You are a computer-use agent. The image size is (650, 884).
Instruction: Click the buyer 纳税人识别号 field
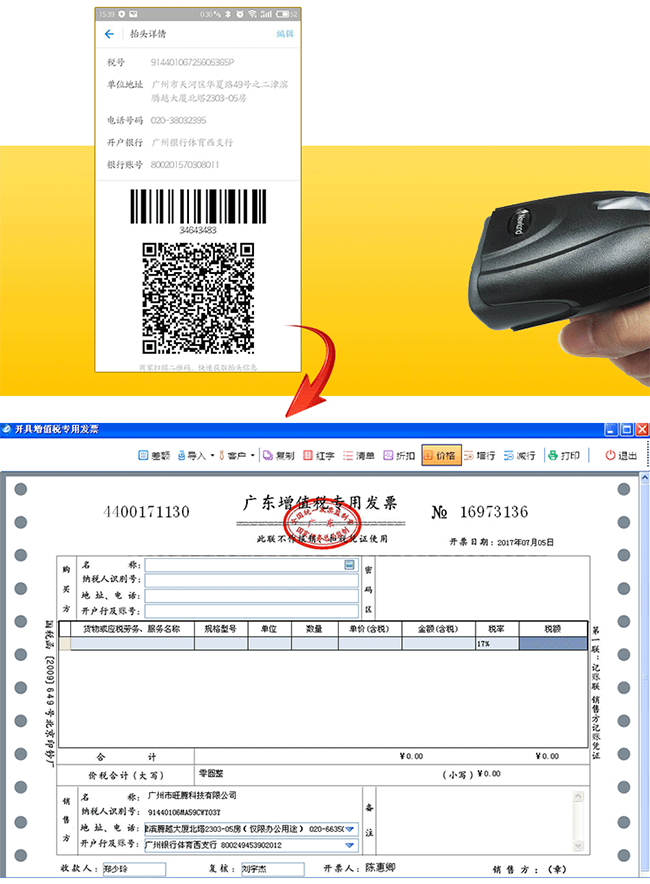click(251, 580)
